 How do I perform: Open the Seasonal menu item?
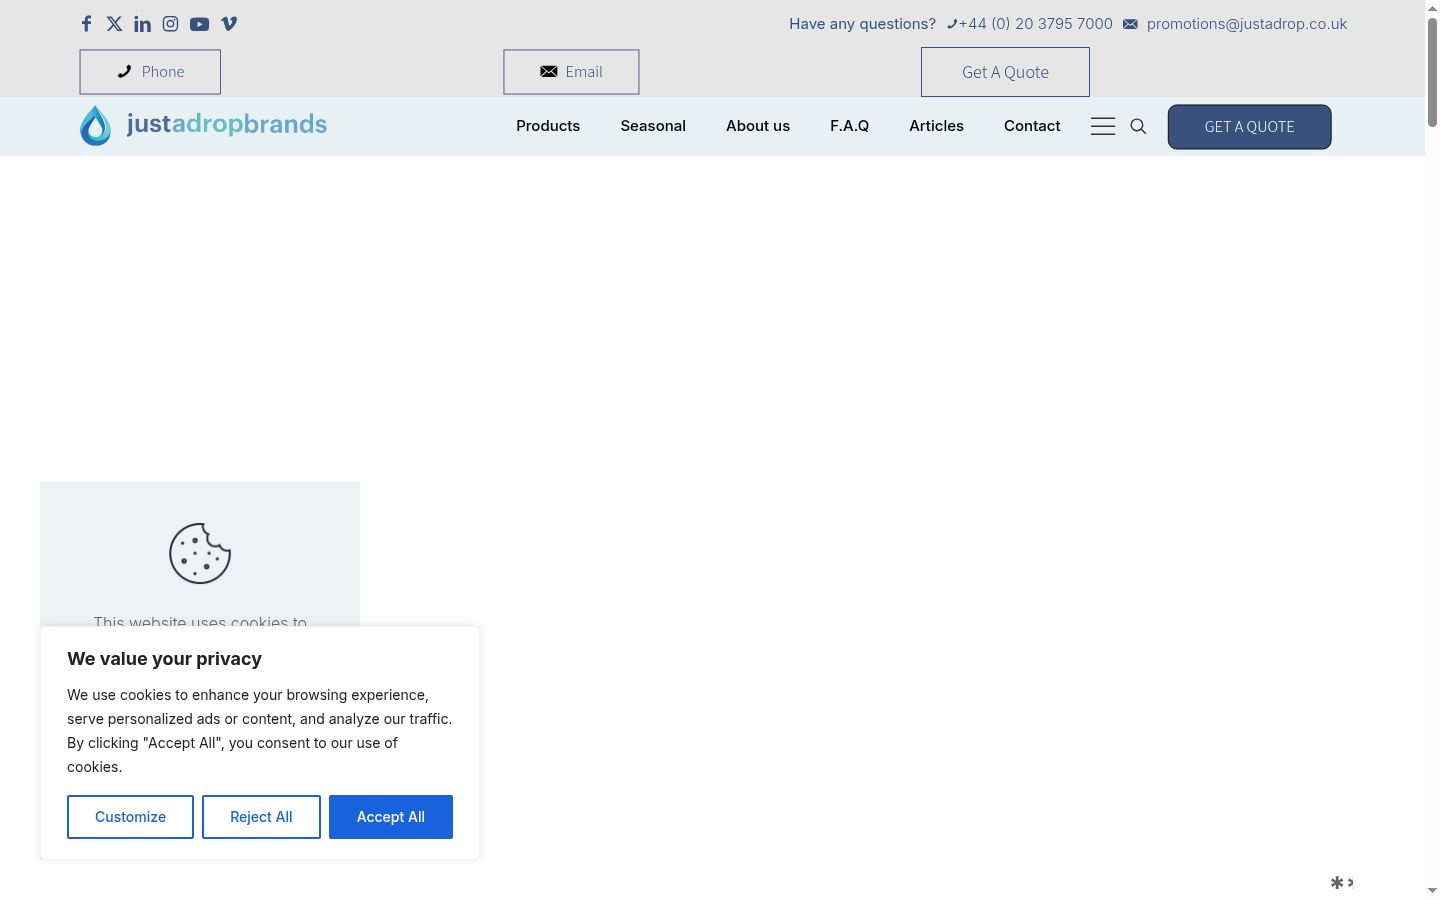coord(653,126)
